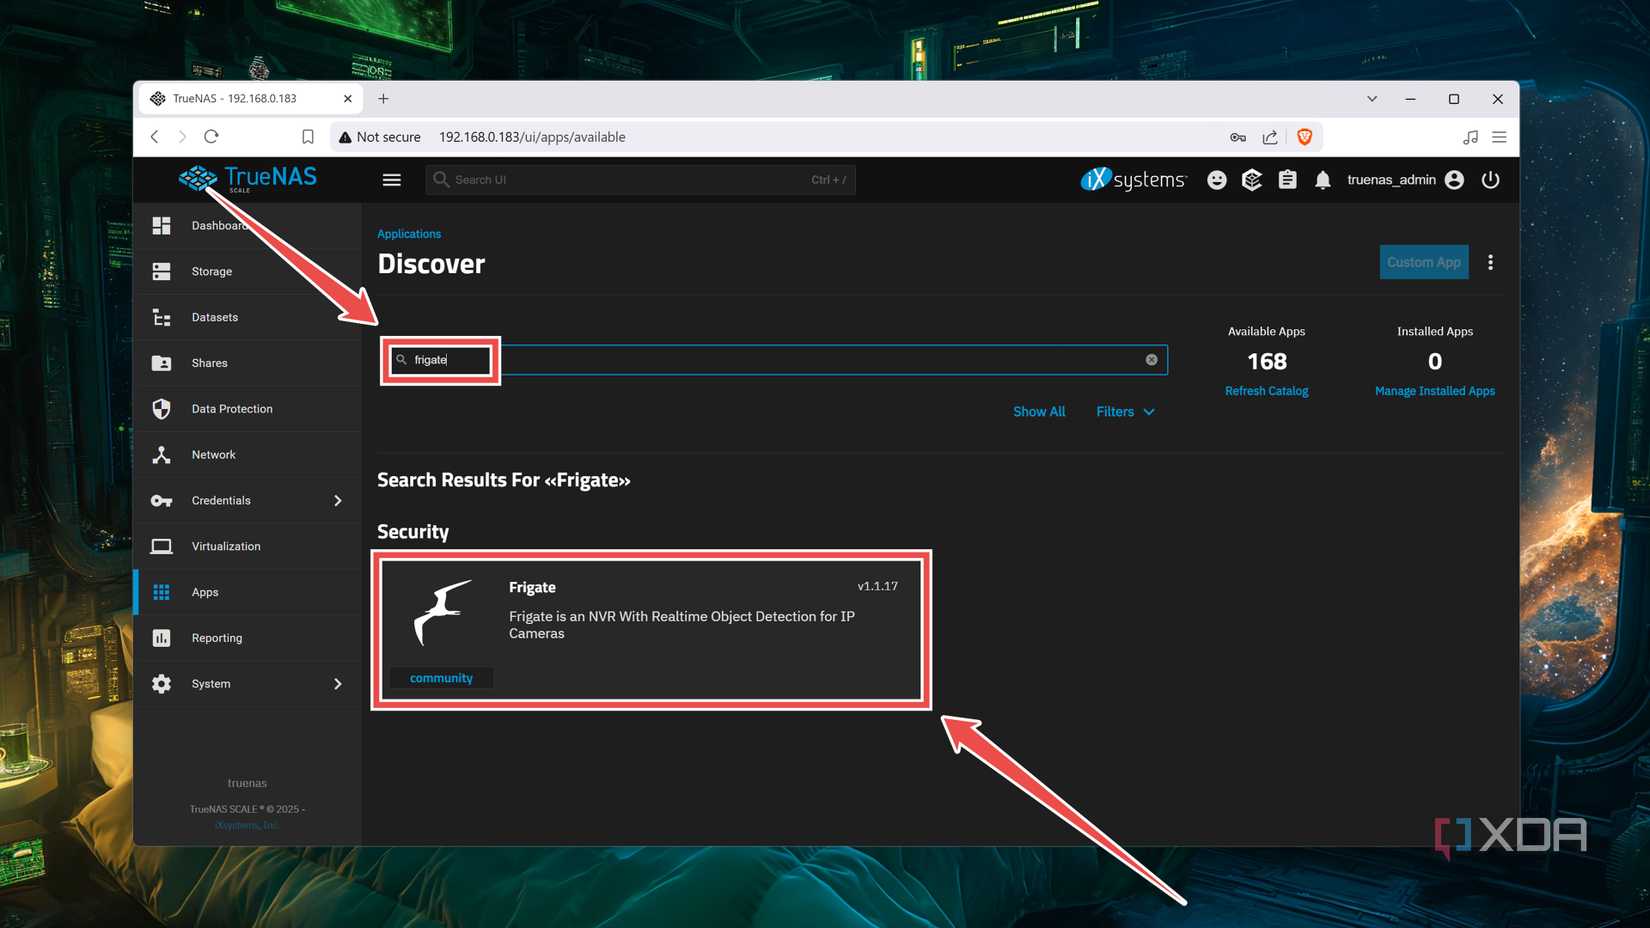
Task: Navigate to Shares
Action: click(247, 363)
